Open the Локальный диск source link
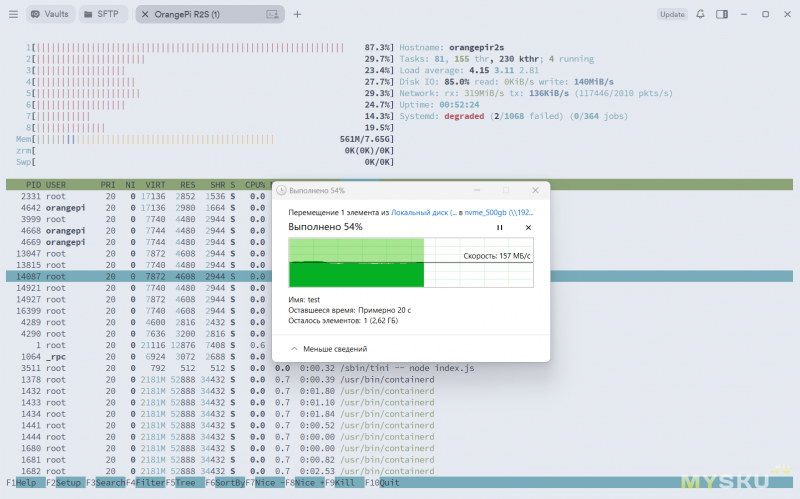 [423, 212]
